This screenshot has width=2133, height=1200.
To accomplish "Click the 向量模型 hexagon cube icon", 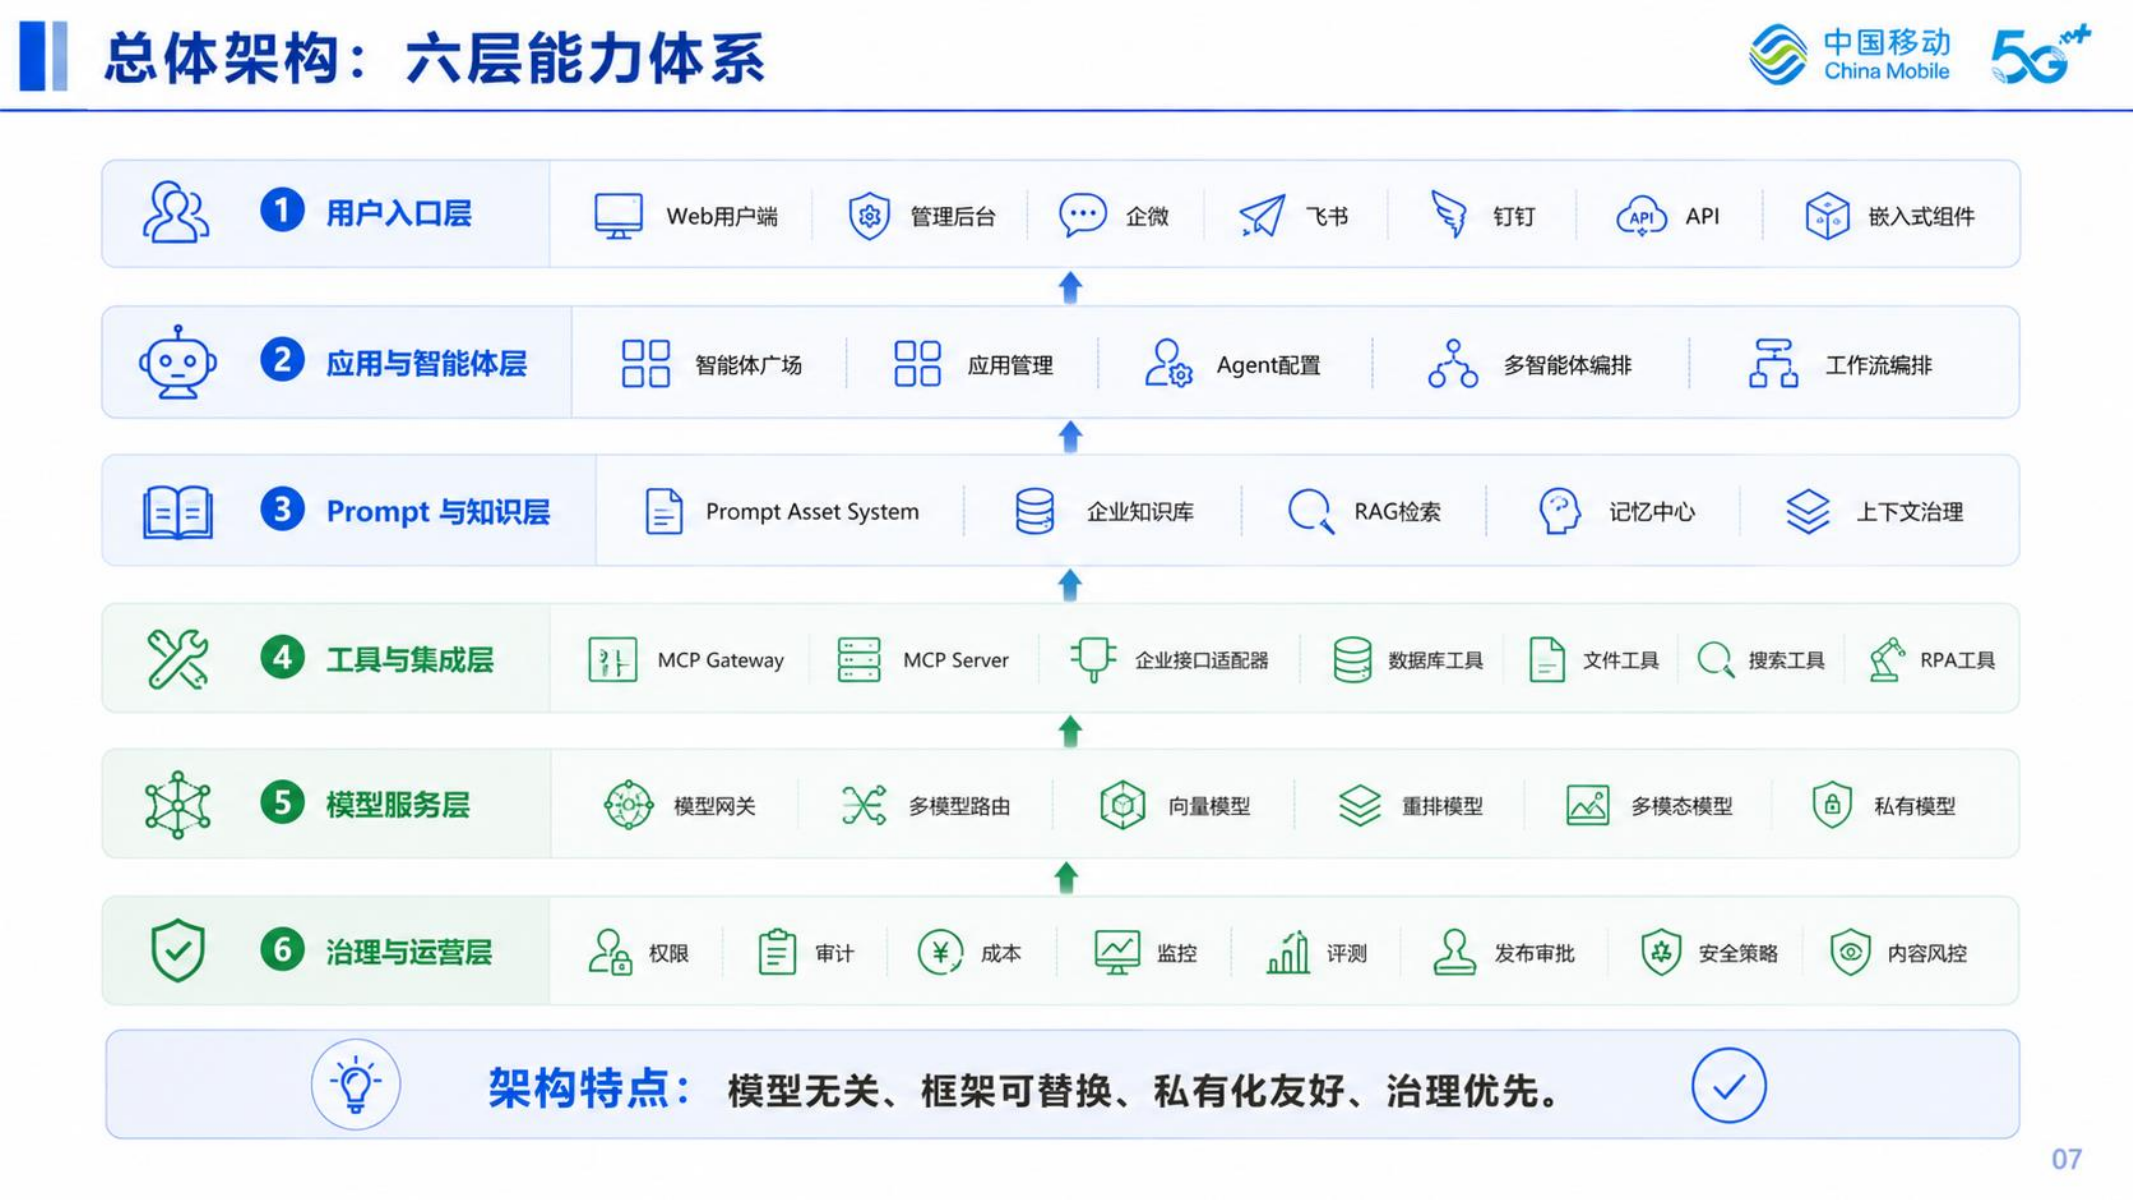I will [1122, 805].
